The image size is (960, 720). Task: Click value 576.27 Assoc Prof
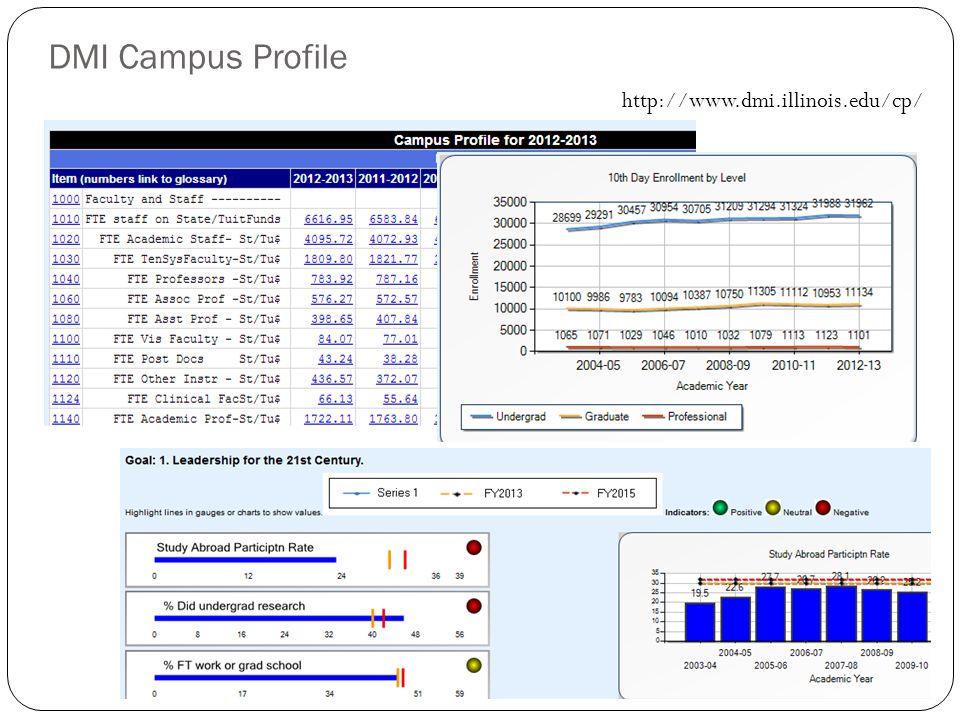[x=332, y=299]
